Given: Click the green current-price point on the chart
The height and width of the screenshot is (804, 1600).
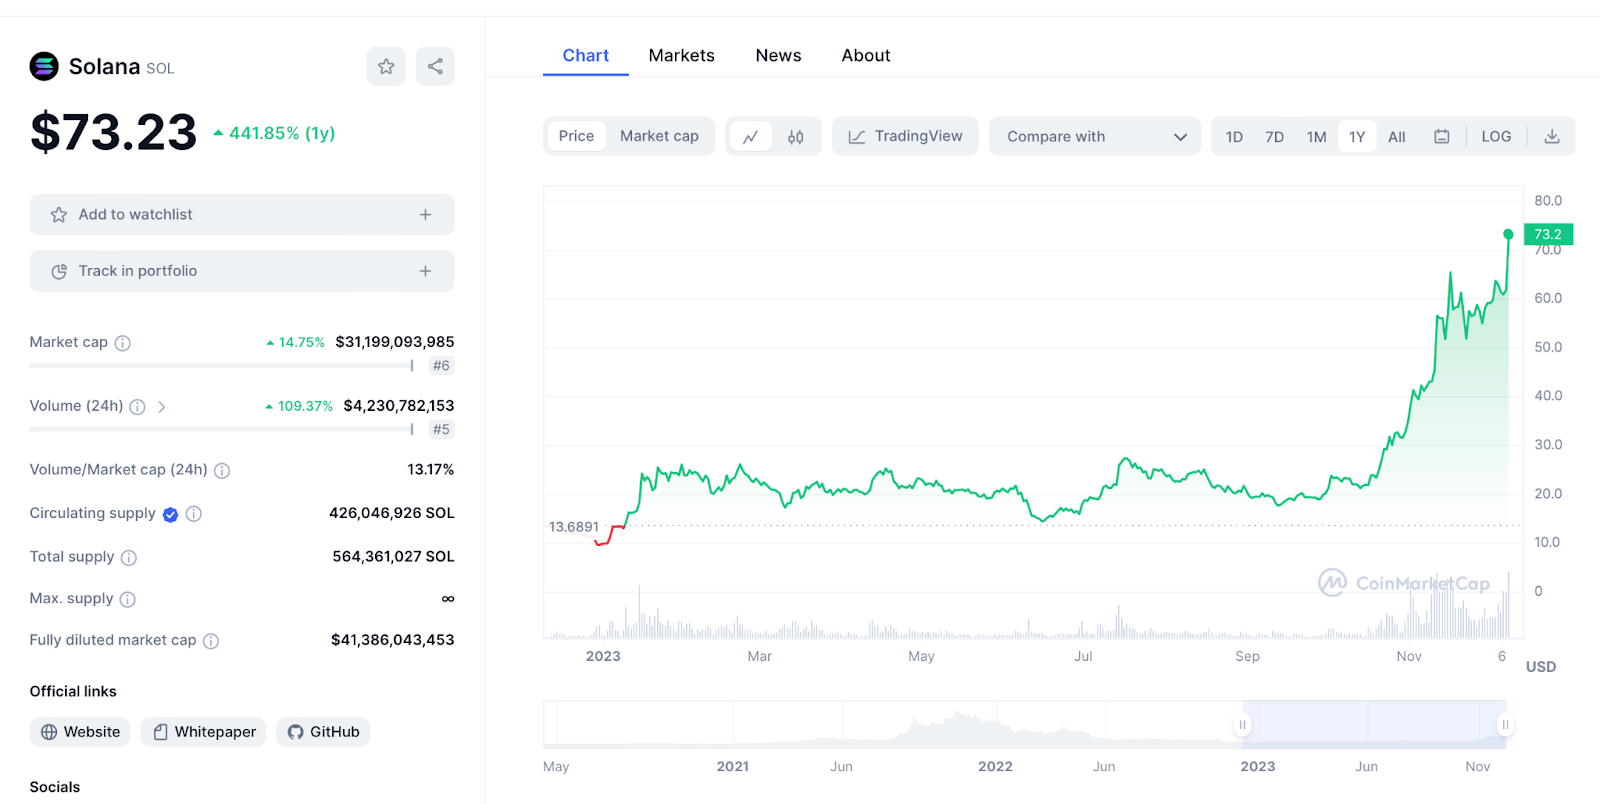Looking at the screenshot, I should pyautogui.click(x=1508, y=234).
